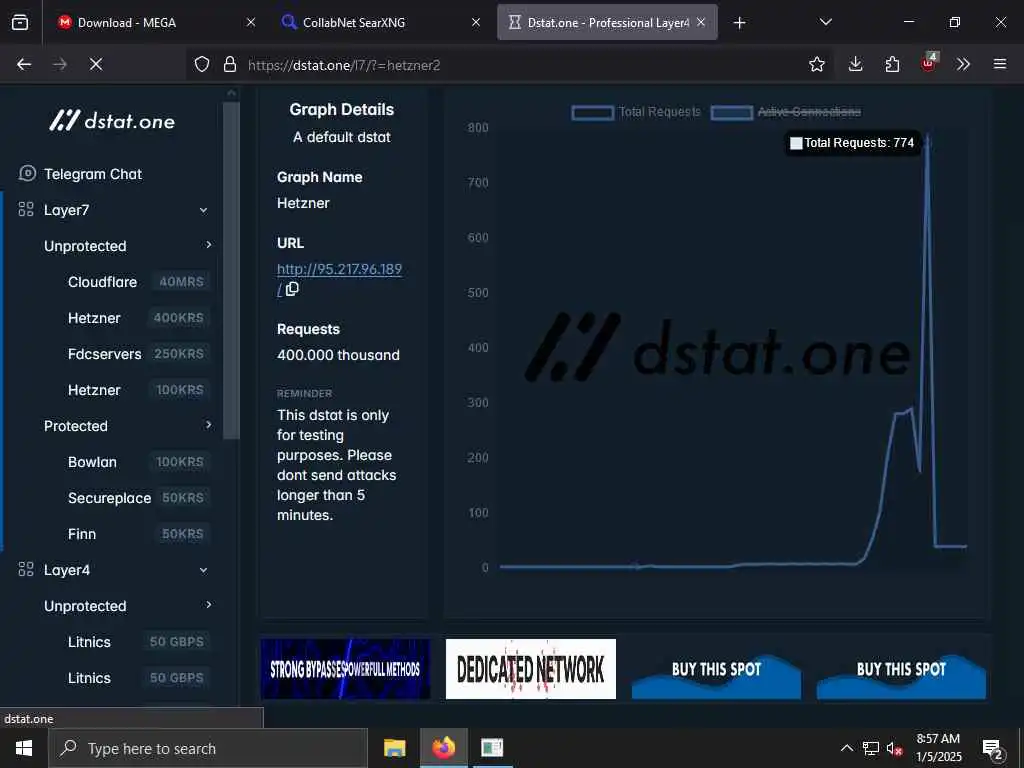Open Firefox View icon
The width and height of the screenshot is (1024, 768).
coord(20,23)
